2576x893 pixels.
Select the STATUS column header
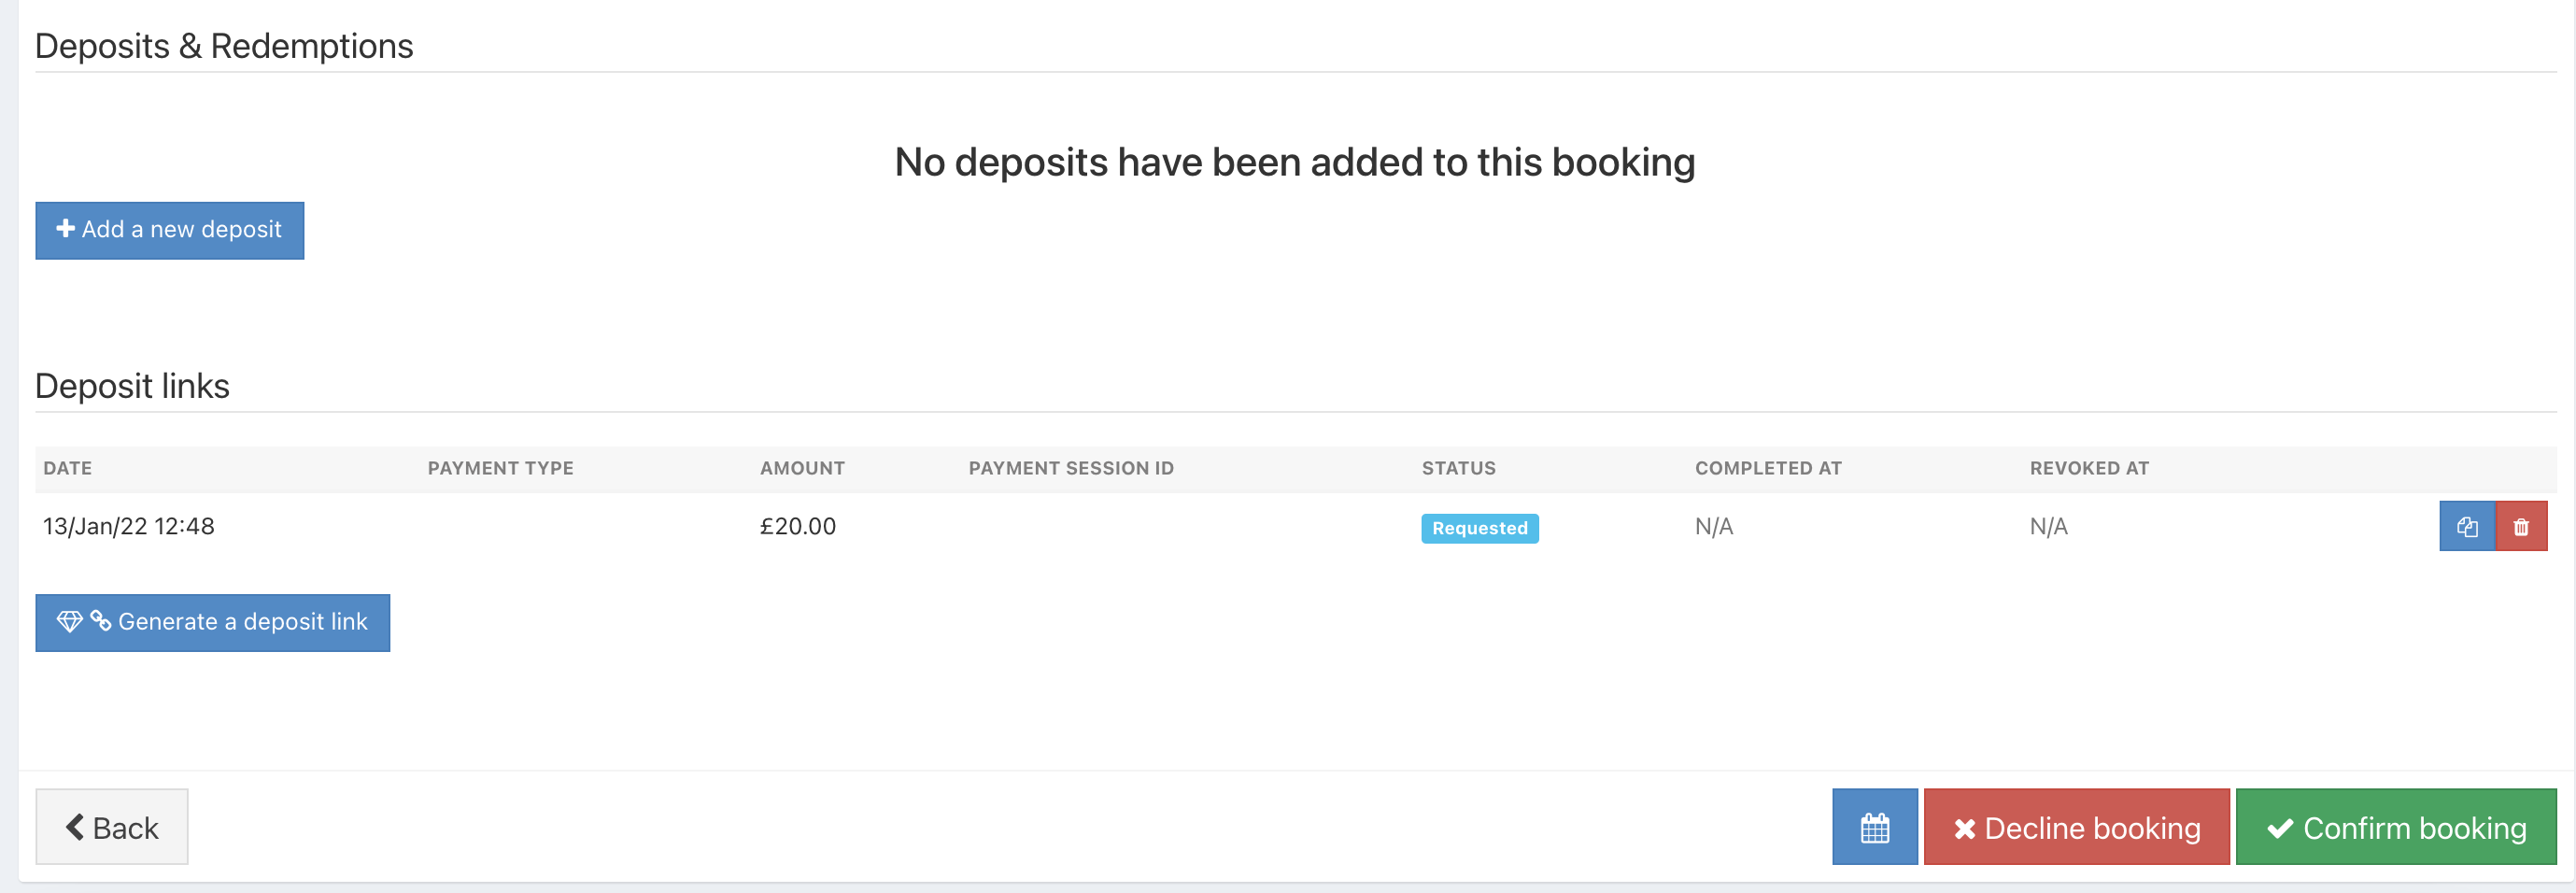[x=1458, y=468]
